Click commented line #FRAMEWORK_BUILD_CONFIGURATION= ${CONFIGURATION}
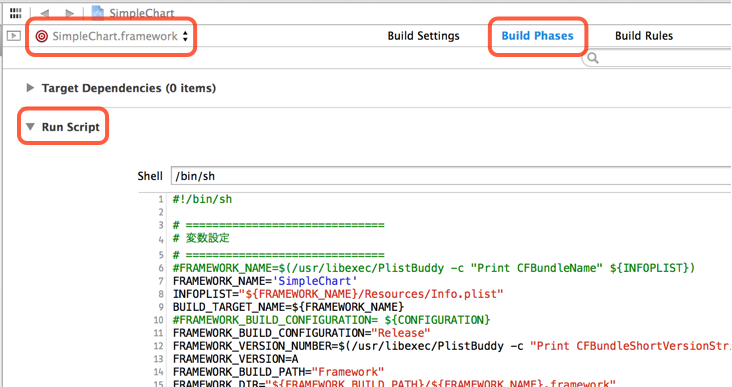The image size is (732, 387). point(331,320)
